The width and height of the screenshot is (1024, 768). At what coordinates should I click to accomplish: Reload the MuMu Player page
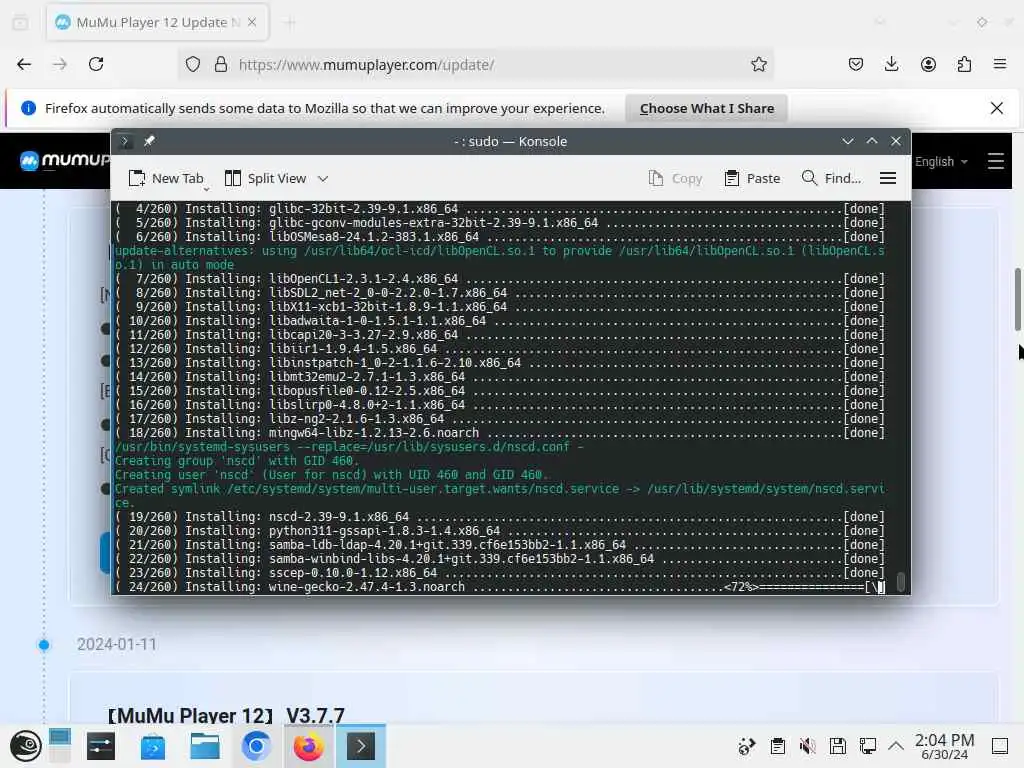(x=96, y=64)
